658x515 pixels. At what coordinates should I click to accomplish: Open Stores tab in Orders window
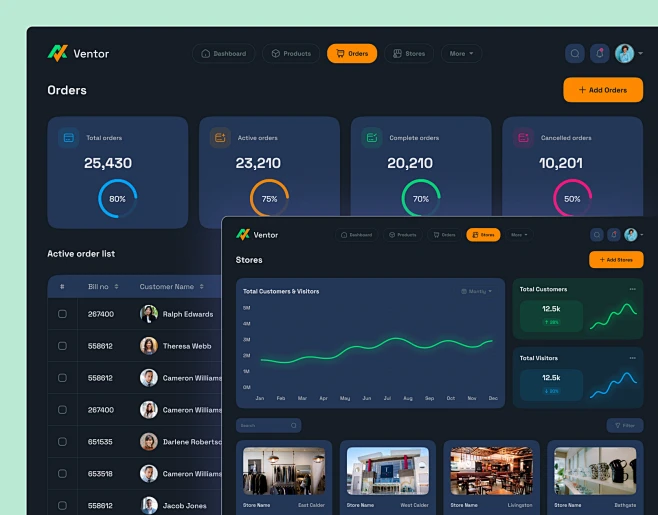pyautogui.click(x=409, y=53)
